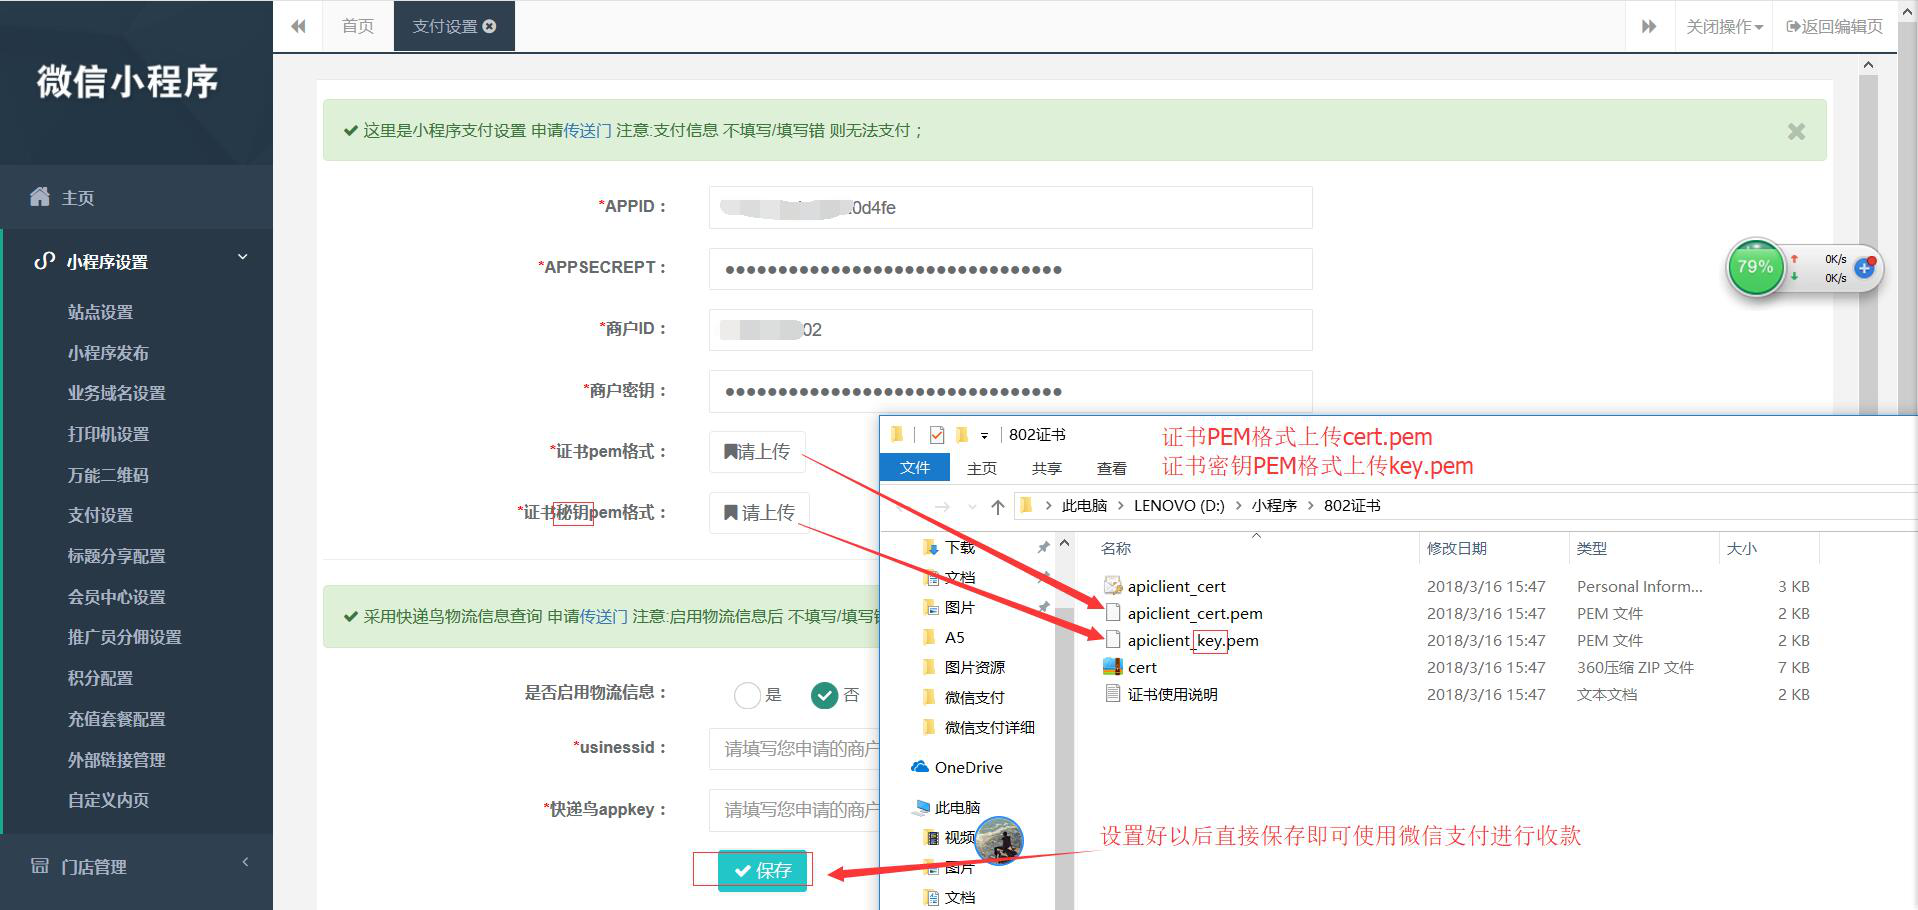Open the 微信支付 folder in navigation pane
This screenshot has height=910, width=1918.
pyautogui.click(x=964, y=697)
